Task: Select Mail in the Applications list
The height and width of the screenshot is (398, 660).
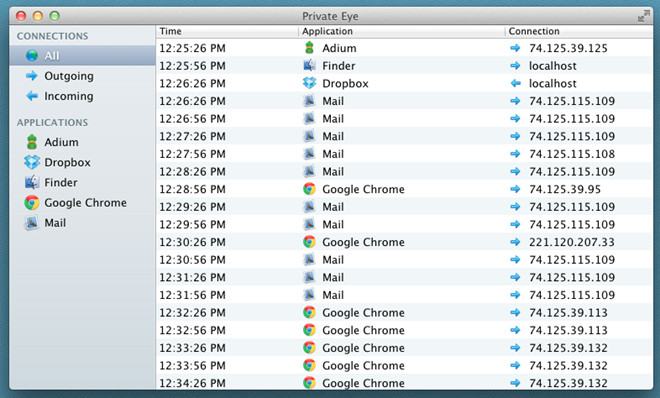Action: coord(82,223)
